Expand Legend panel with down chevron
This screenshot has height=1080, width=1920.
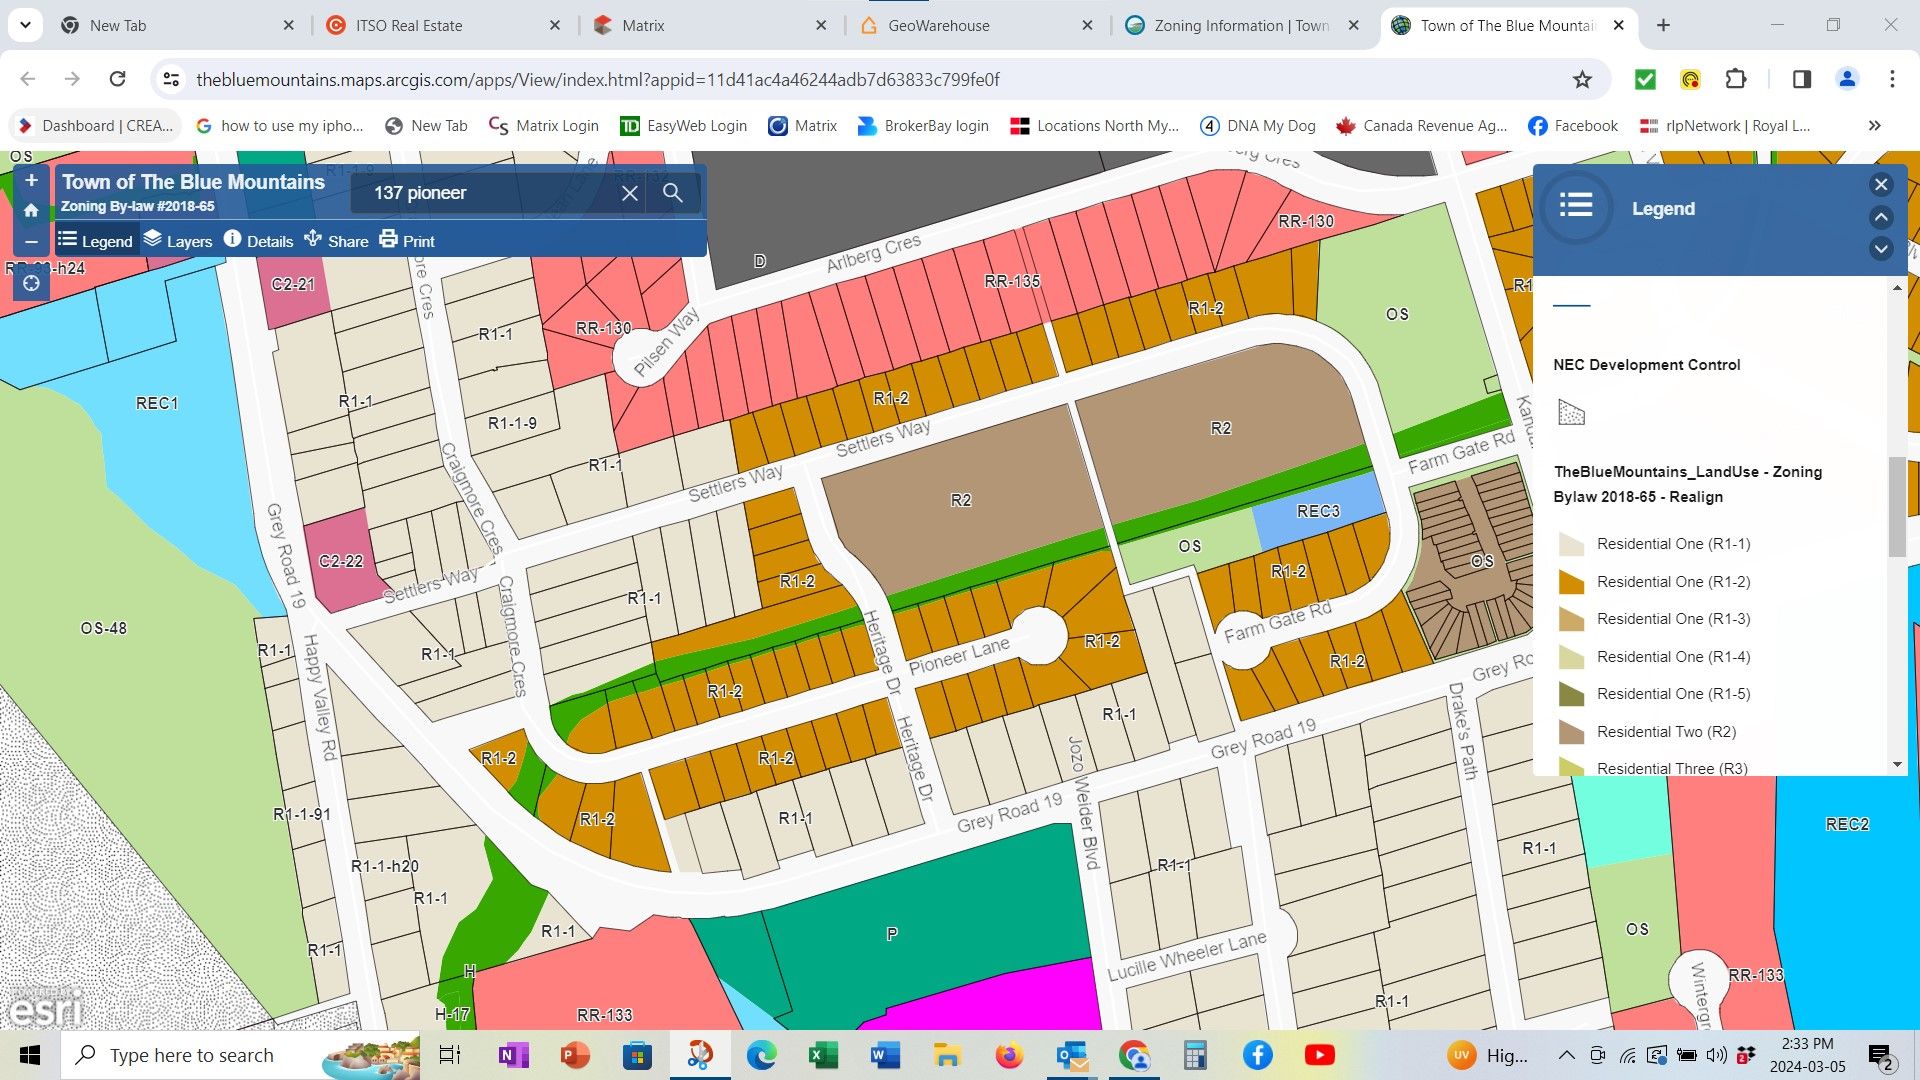pos(1880,249)
